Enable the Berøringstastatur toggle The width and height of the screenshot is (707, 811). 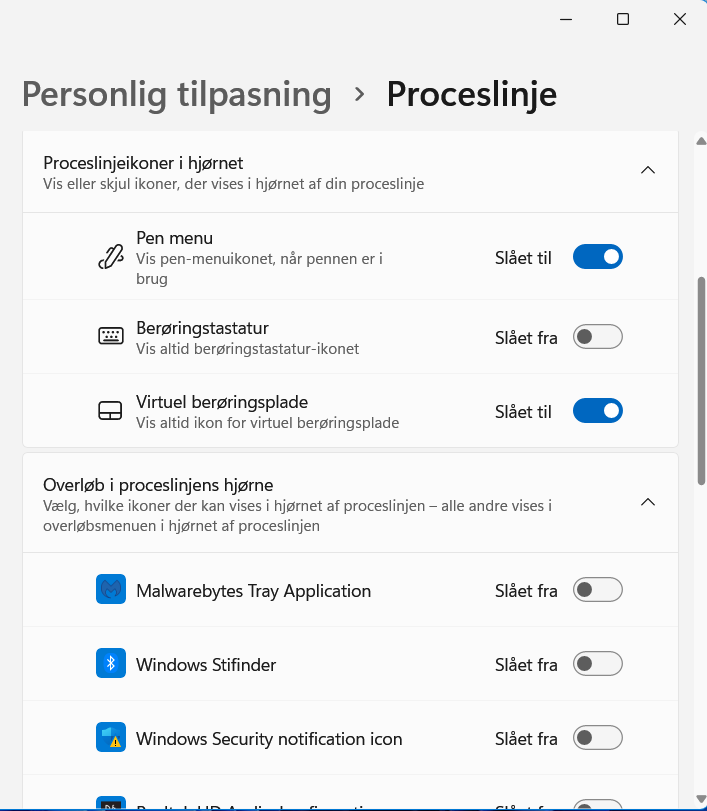tap(597, 336)
